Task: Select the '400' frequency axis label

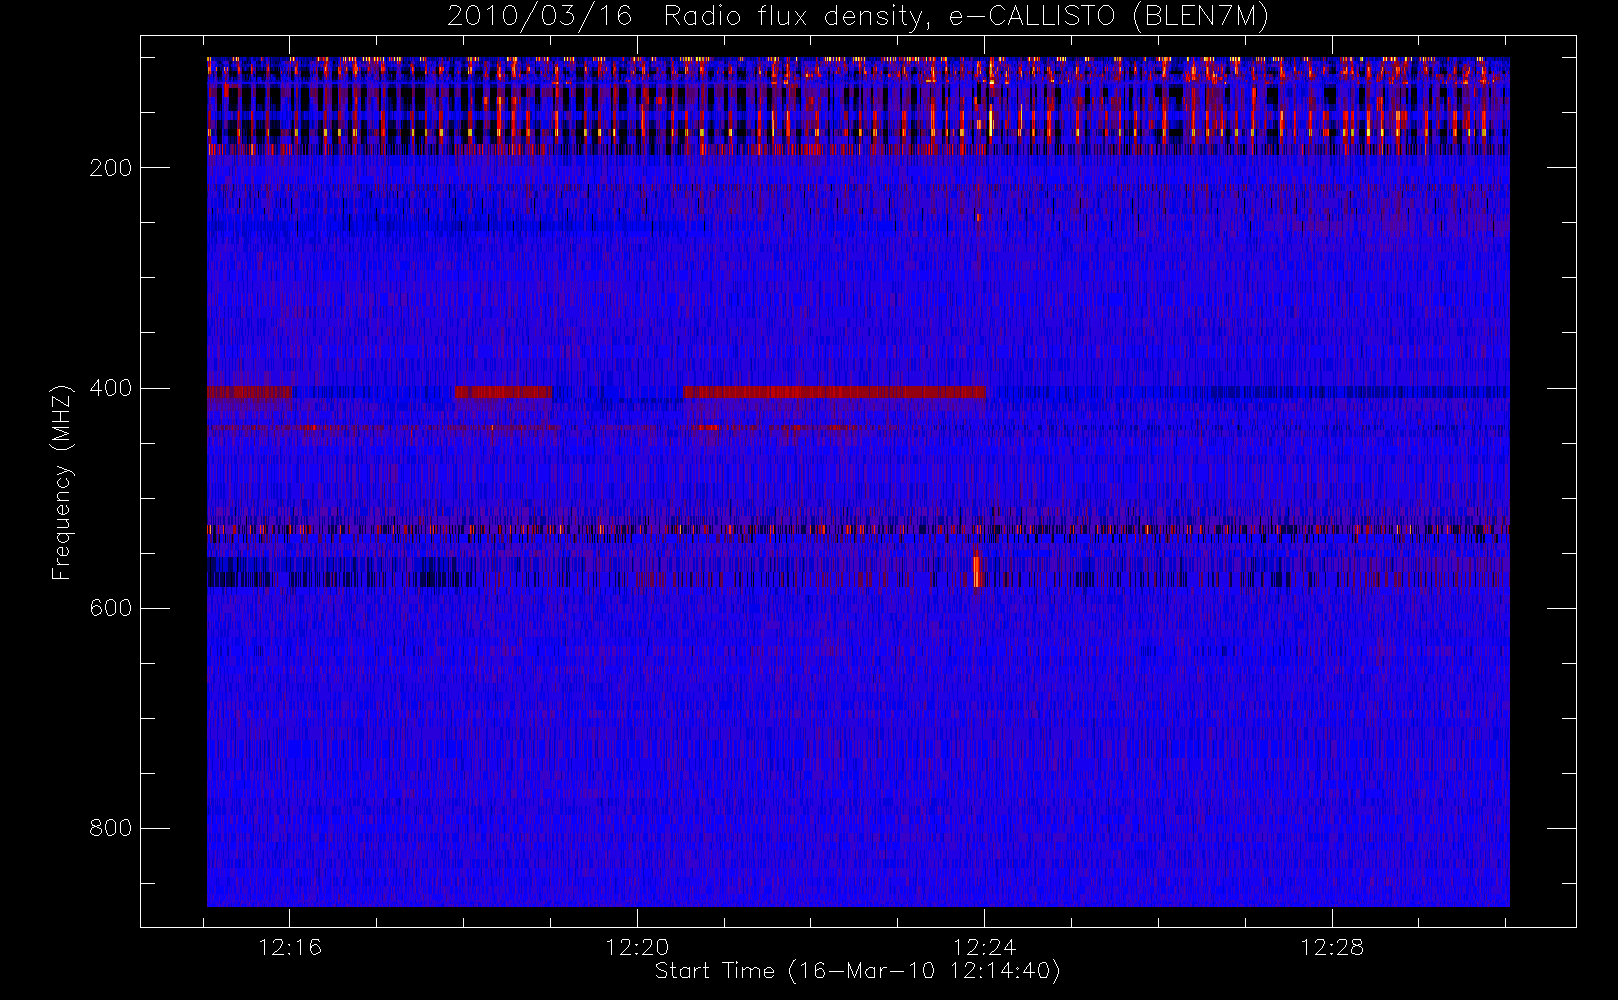Action: pyautogui.click(x=111, y=388)
